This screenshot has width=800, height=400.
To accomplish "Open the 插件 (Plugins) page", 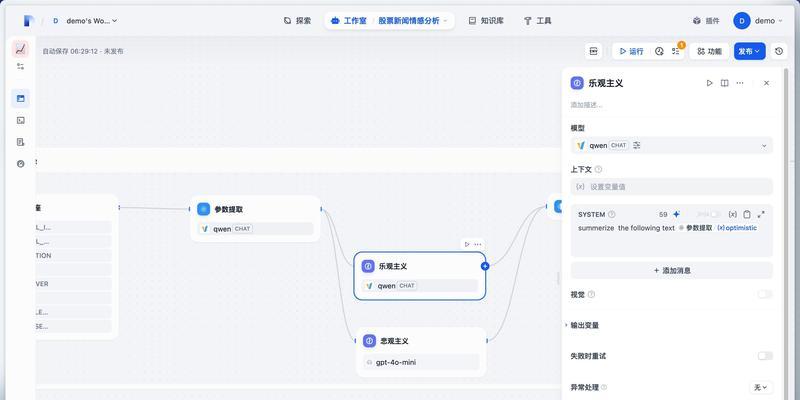I will [706, 21].
